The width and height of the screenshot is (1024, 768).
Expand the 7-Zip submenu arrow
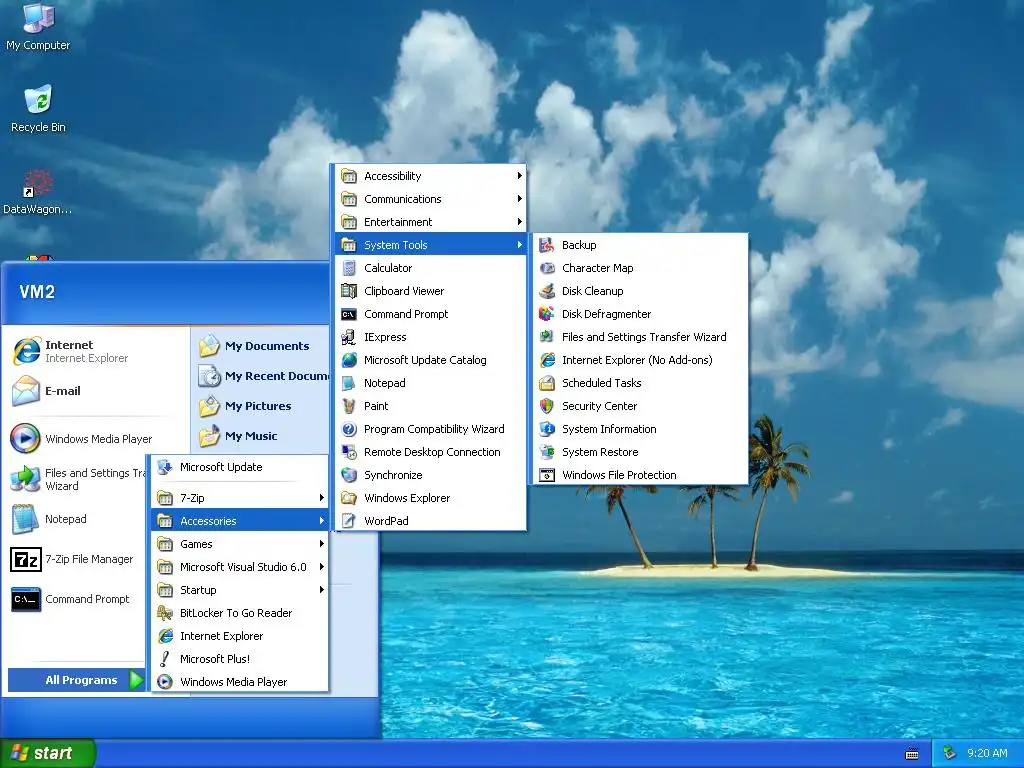tap(321, 498)
